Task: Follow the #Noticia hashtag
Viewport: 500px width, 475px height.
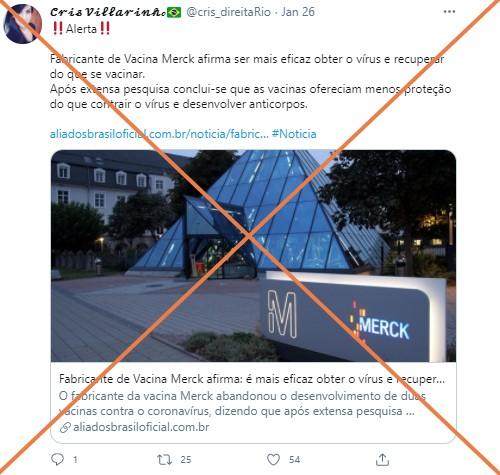Action: click(x=294, y=134)
